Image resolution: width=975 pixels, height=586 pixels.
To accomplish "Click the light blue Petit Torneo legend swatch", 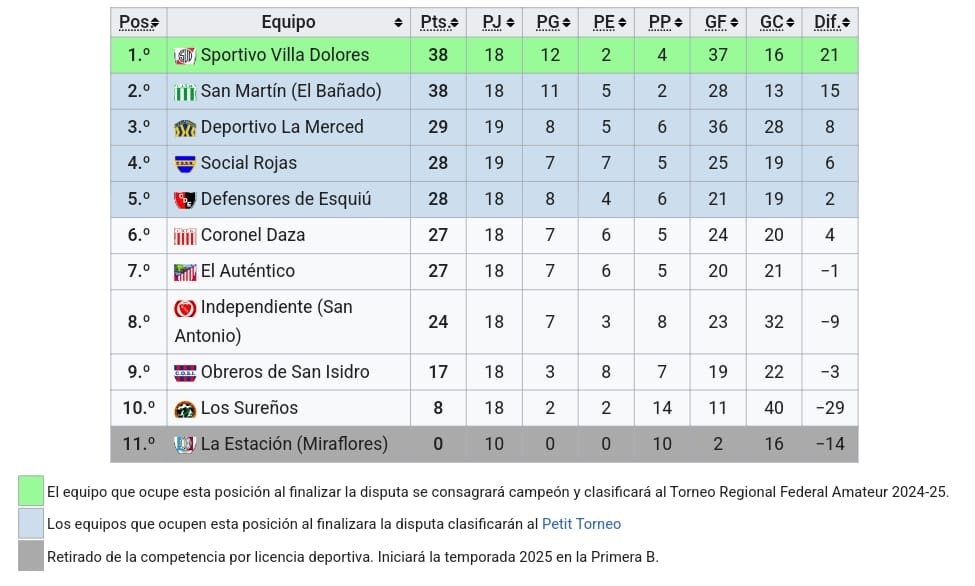I will (x=31, y=524).
